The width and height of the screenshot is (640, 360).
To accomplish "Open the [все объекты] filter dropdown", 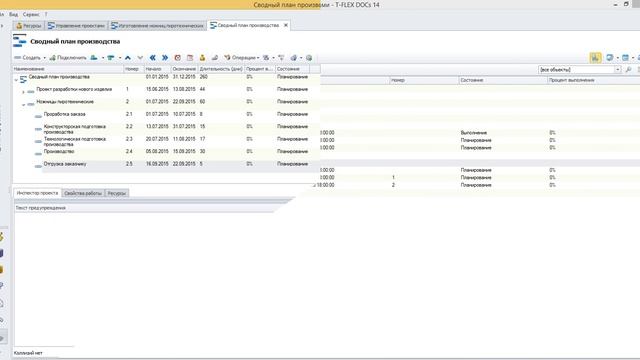I will click(618, 70).
